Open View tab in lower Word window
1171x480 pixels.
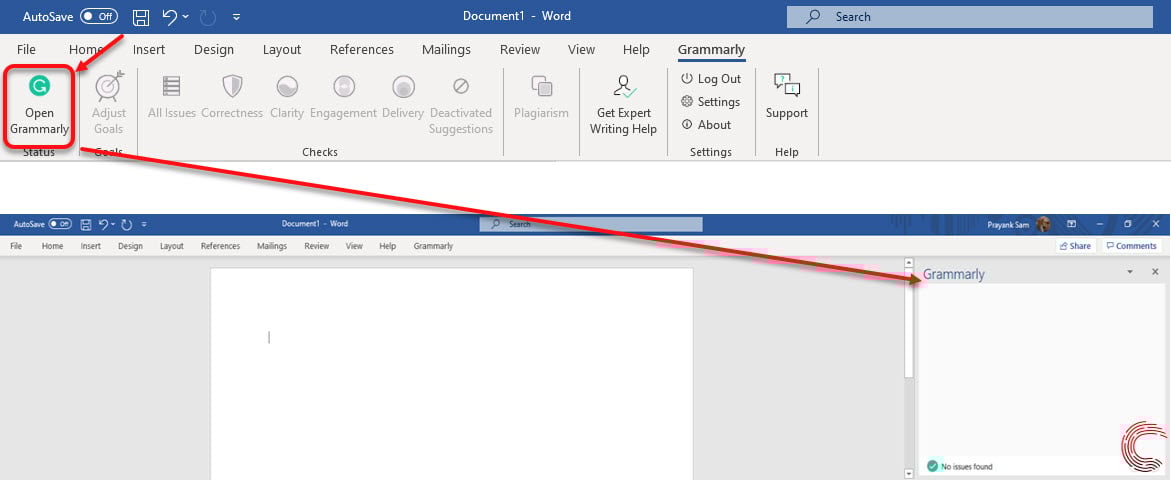tap(354, 246)
